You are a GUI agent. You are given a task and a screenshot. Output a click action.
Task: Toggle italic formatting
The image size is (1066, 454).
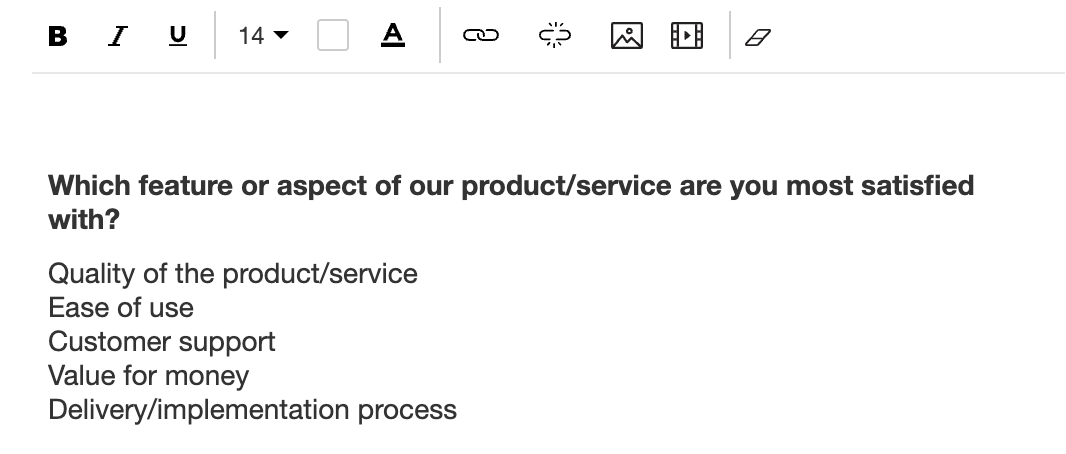point(119,37)
